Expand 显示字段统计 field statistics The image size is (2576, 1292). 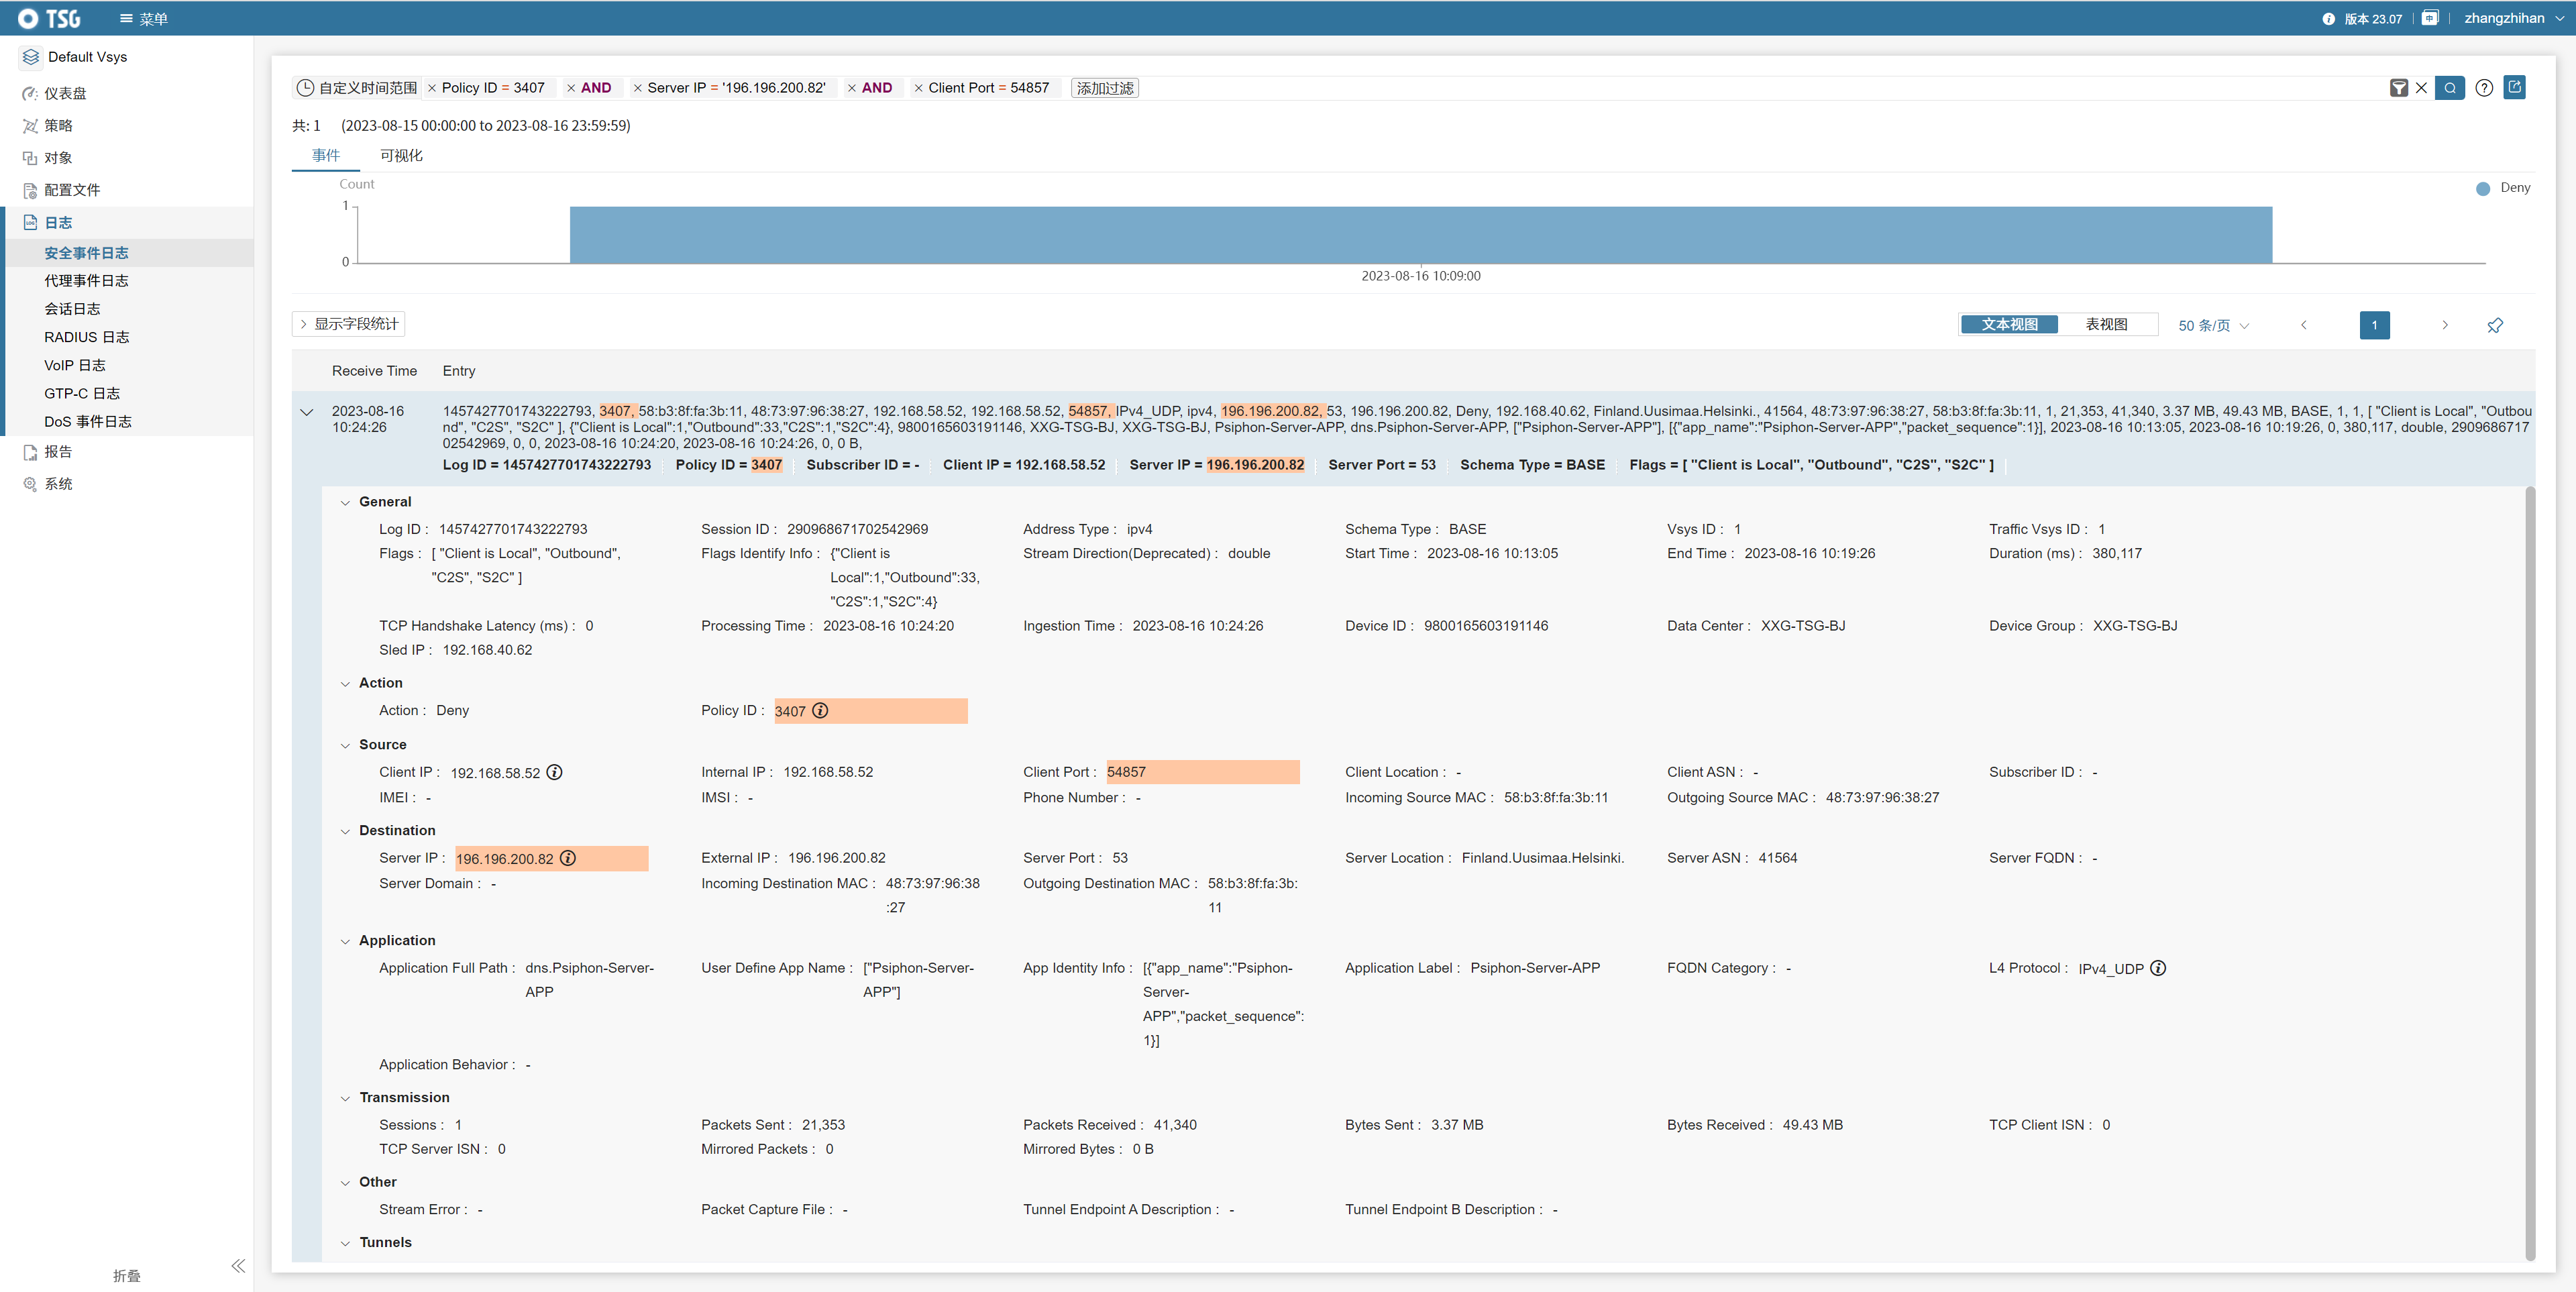pos(348,324)
